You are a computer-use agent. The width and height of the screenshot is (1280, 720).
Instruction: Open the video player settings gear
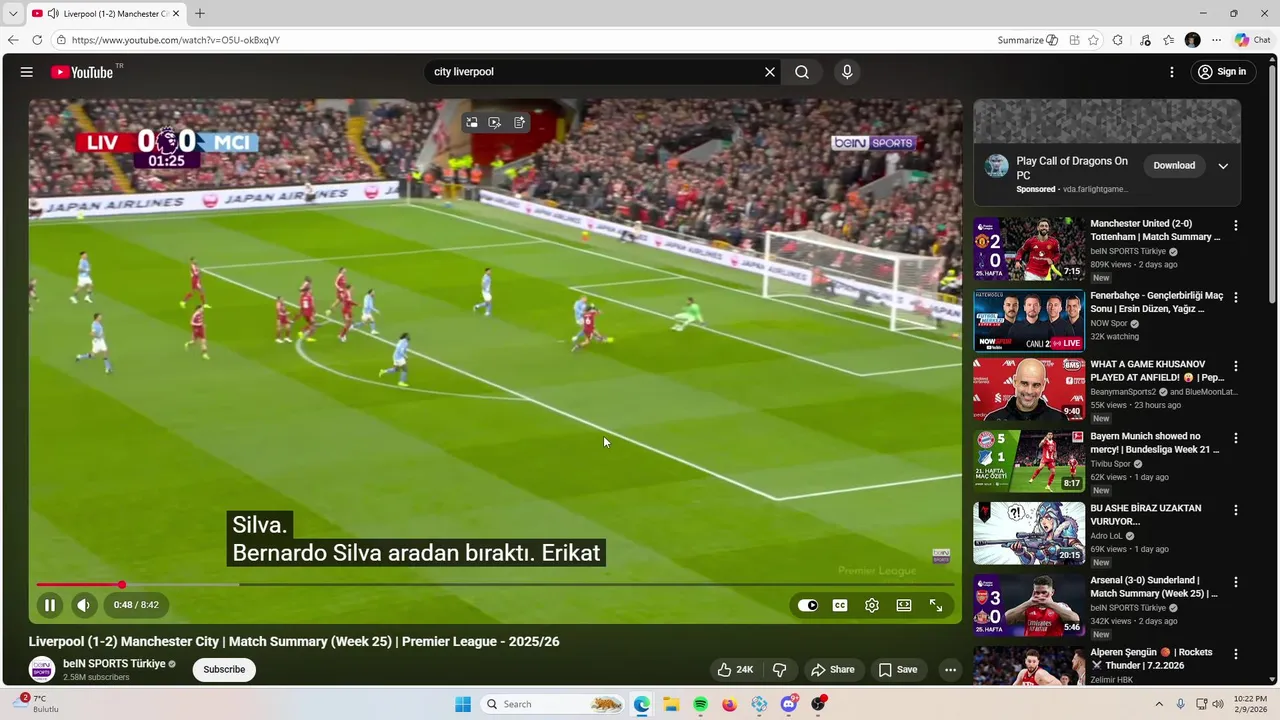pyautogui.click(x=872, y=605)
